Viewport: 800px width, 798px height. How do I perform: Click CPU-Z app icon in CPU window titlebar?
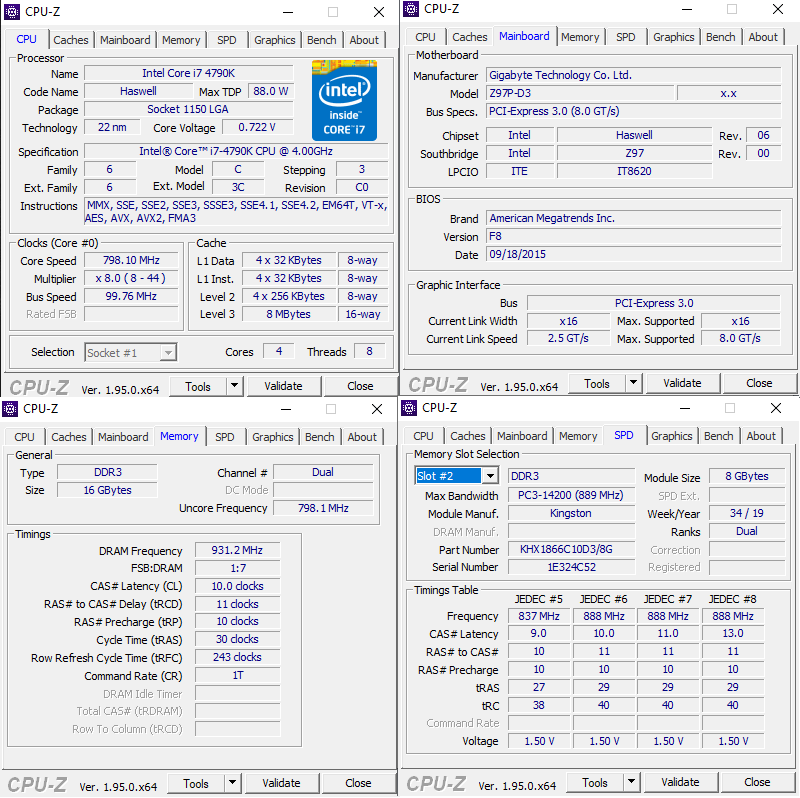point(12,12)
